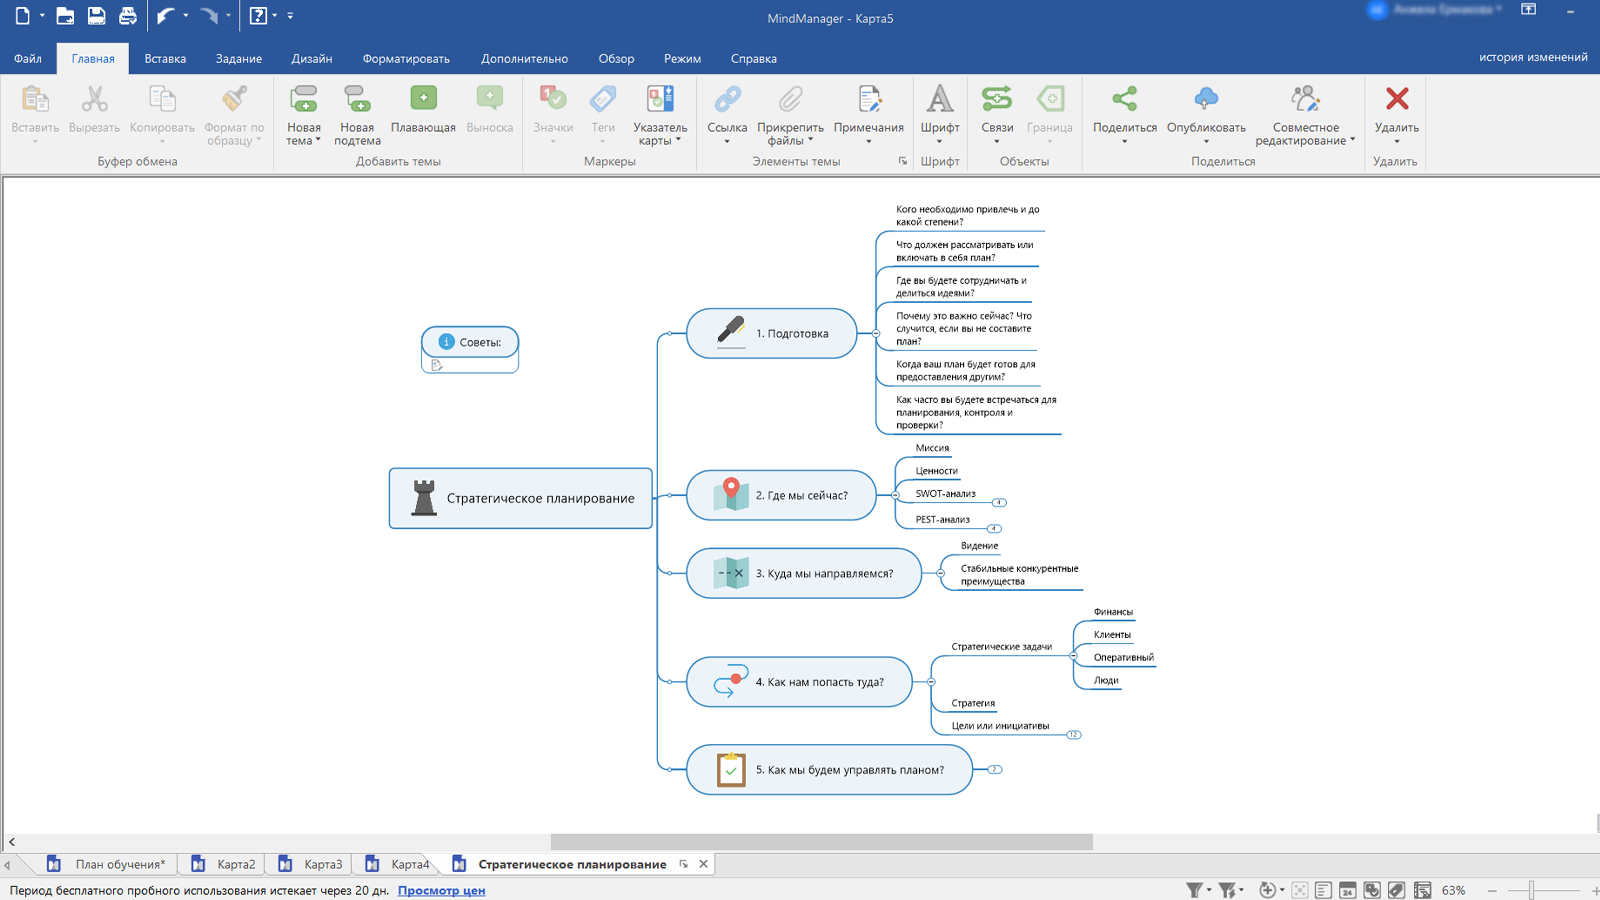Undo the last action with the arrow icon
This screenshot has height=900, width=1600.
[x=166, y=16]
